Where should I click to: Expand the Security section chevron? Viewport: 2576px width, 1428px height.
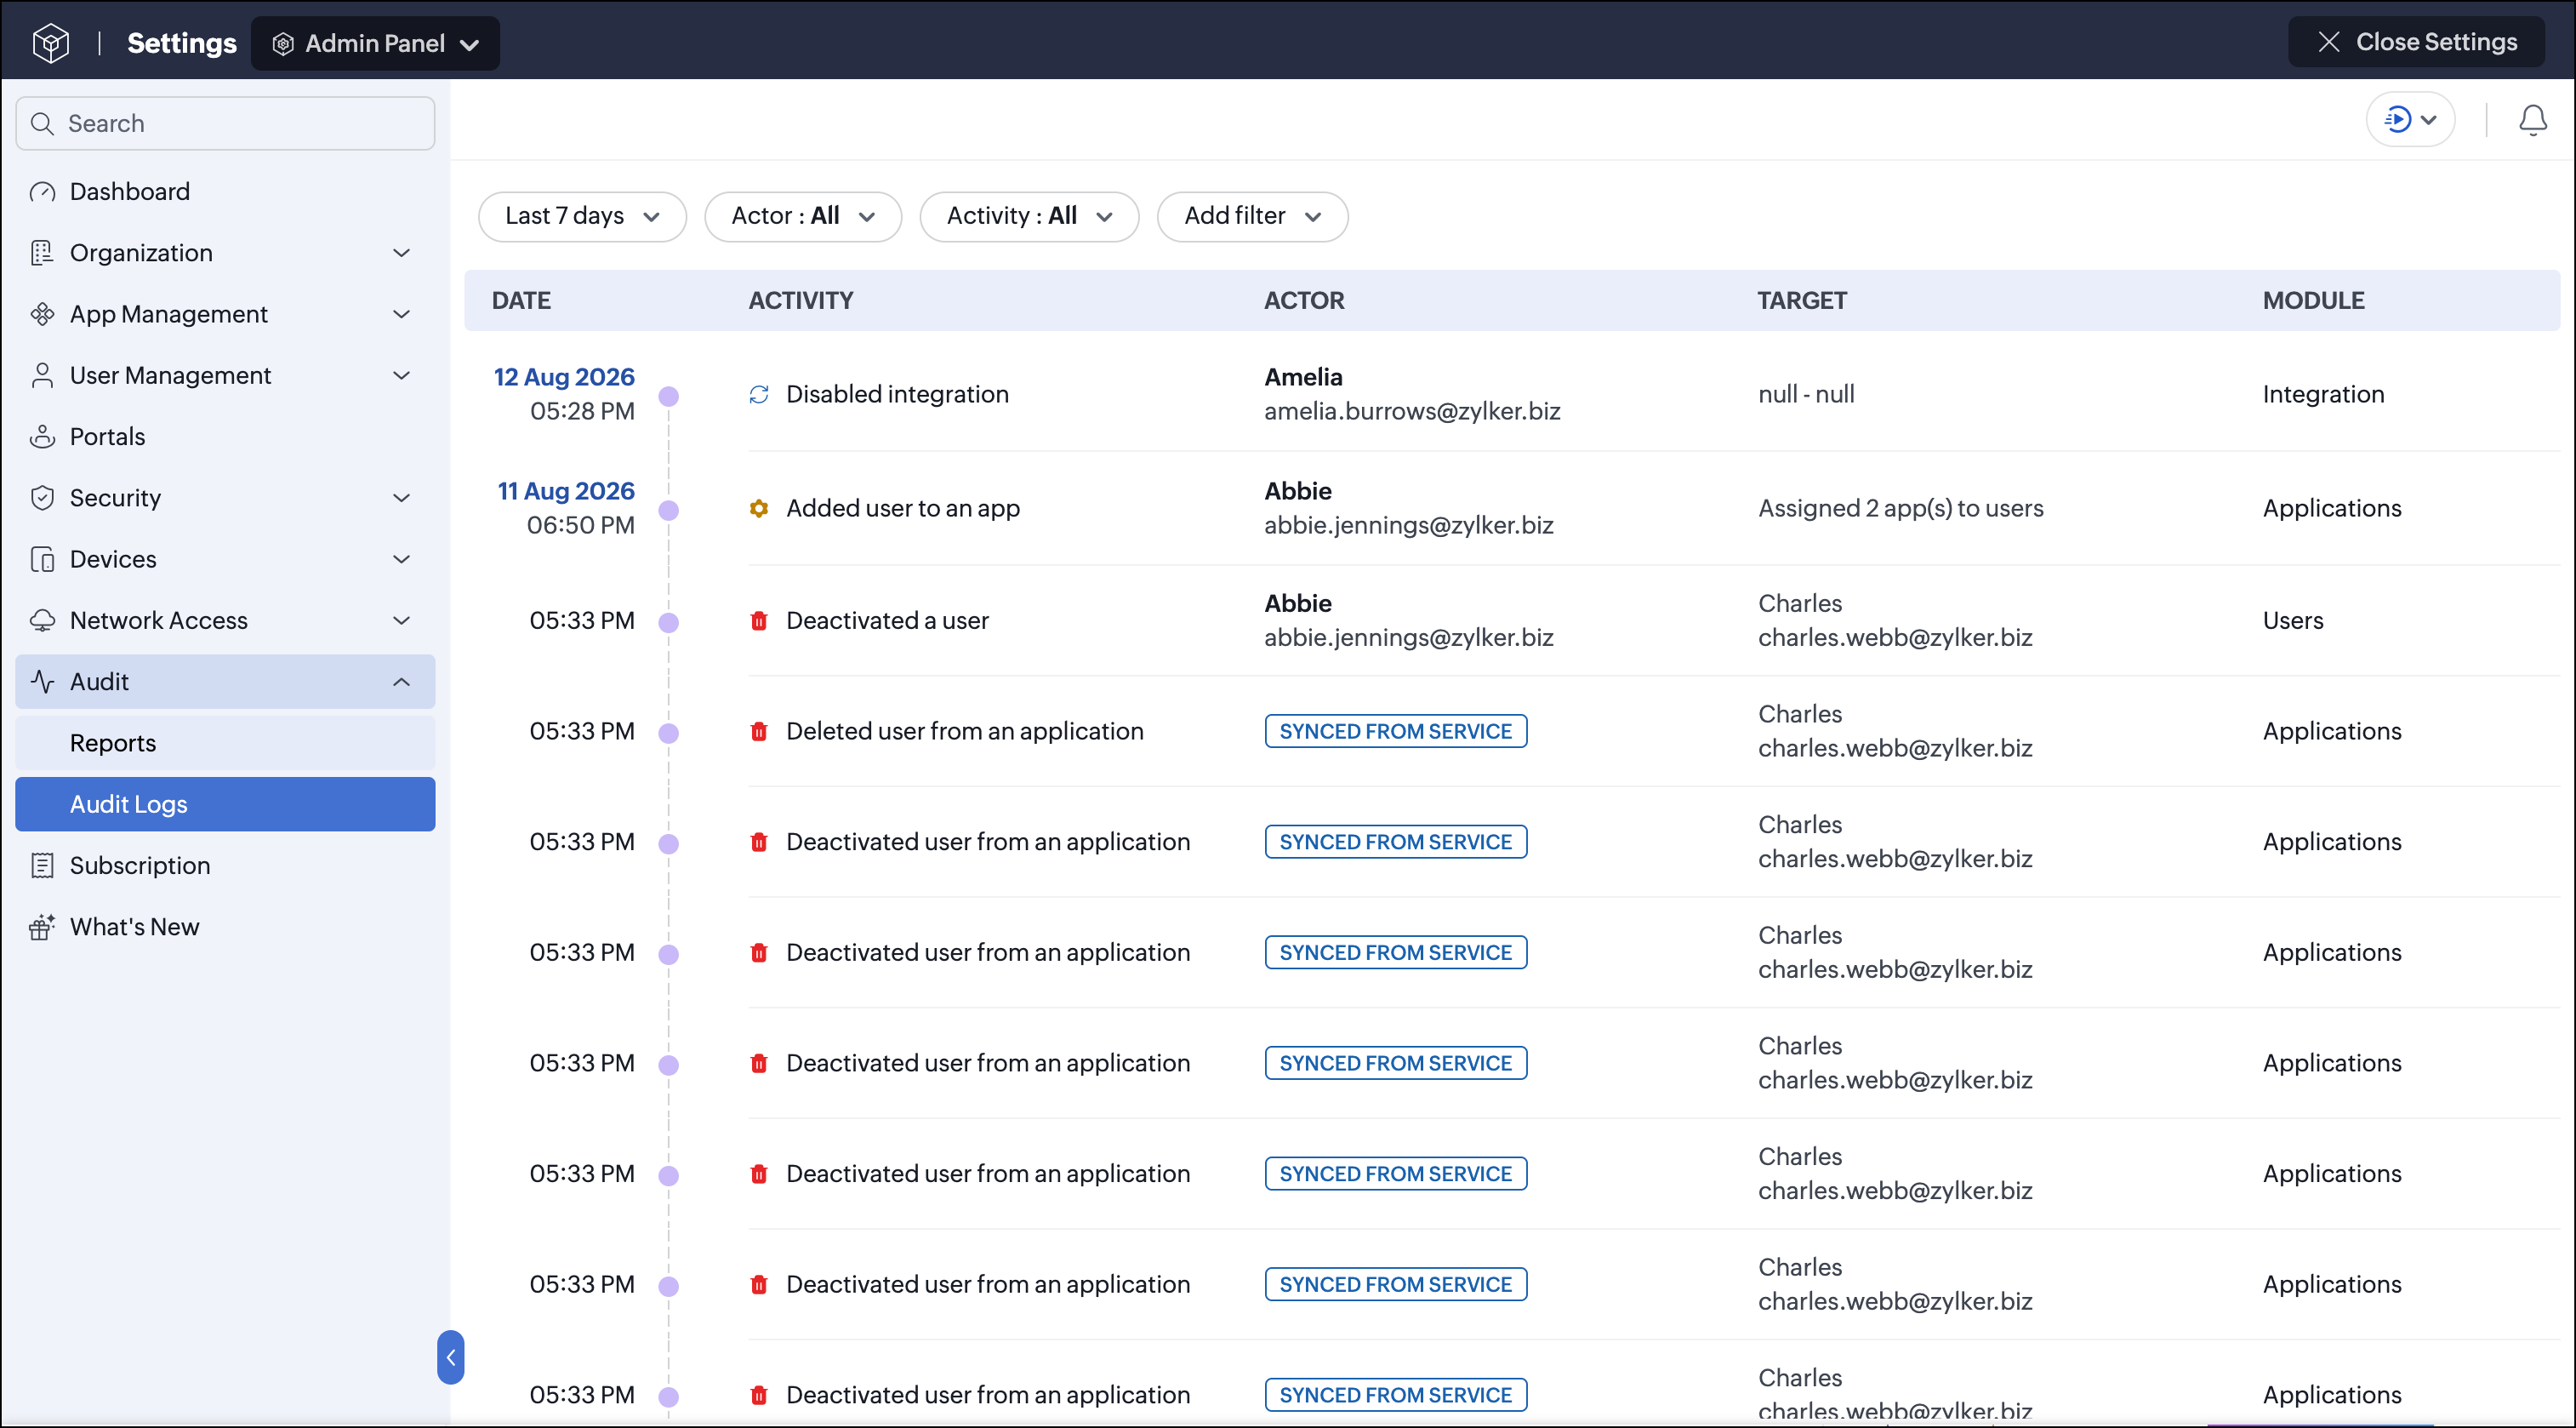tap(402, 498)
